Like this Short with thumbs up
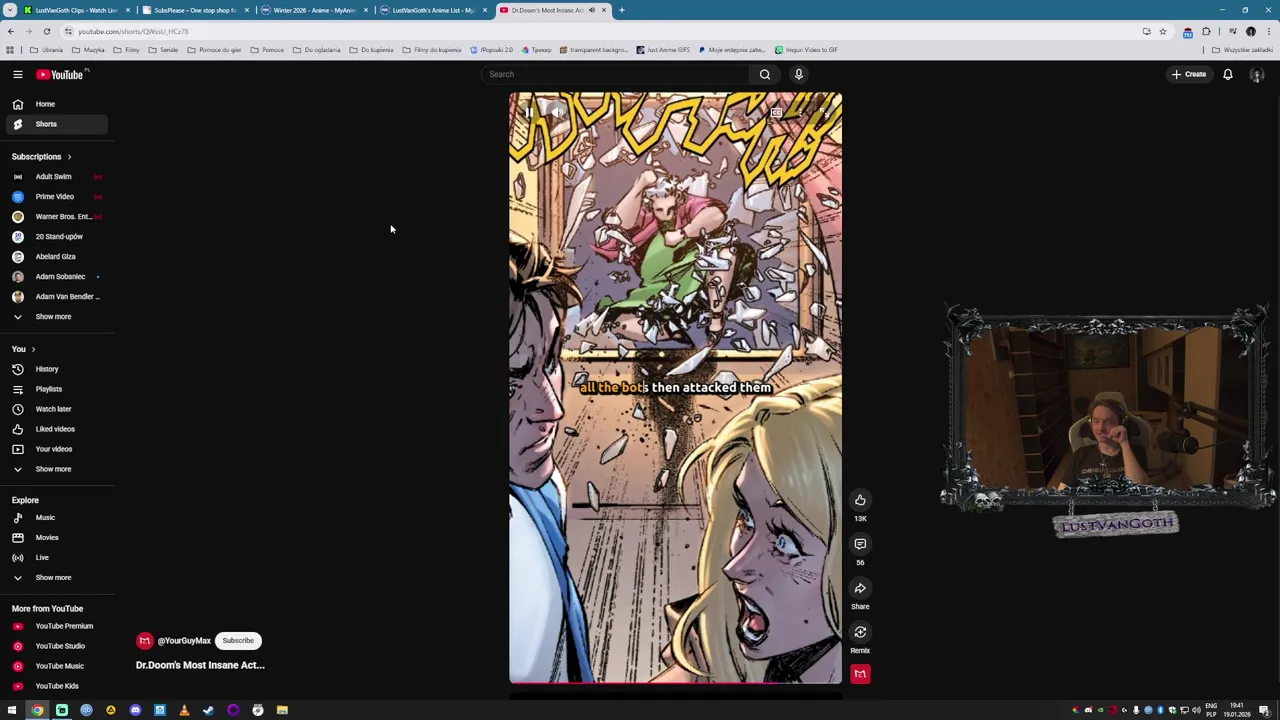 860,500
